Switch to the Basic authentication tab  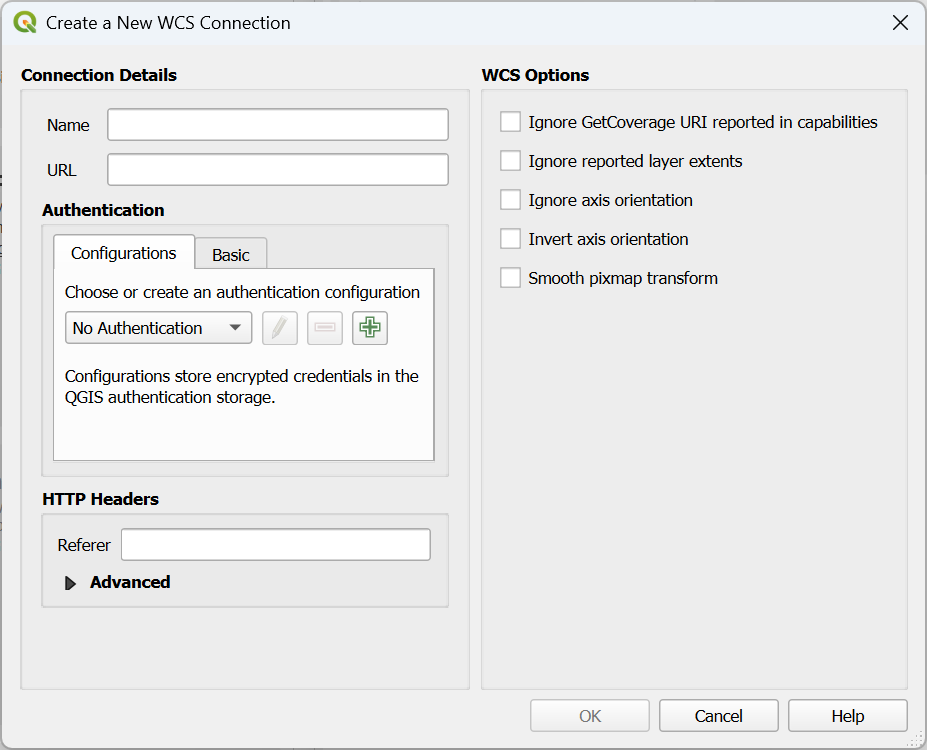point(230,255)
